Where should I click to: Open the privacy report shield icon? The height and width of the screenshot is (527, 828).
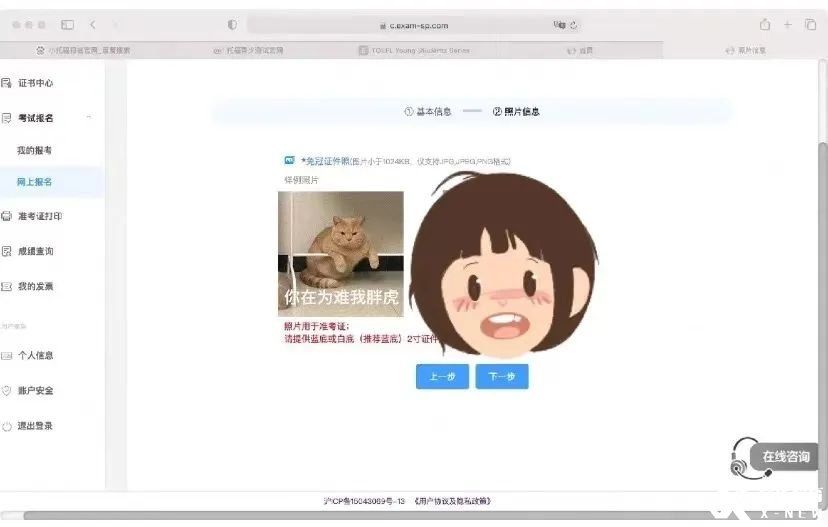[232, 25]
